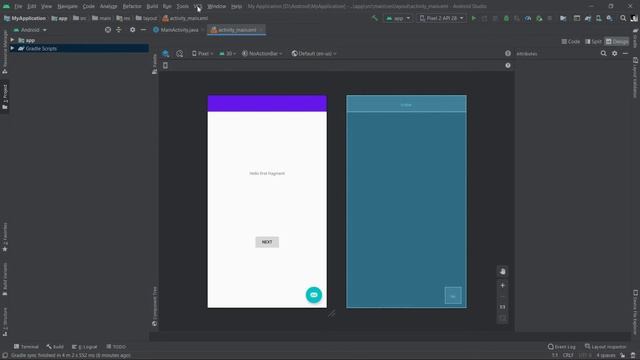The image size is (640, 360).
Task: Click the NEXT button in the preview
Action: [267, 242]
